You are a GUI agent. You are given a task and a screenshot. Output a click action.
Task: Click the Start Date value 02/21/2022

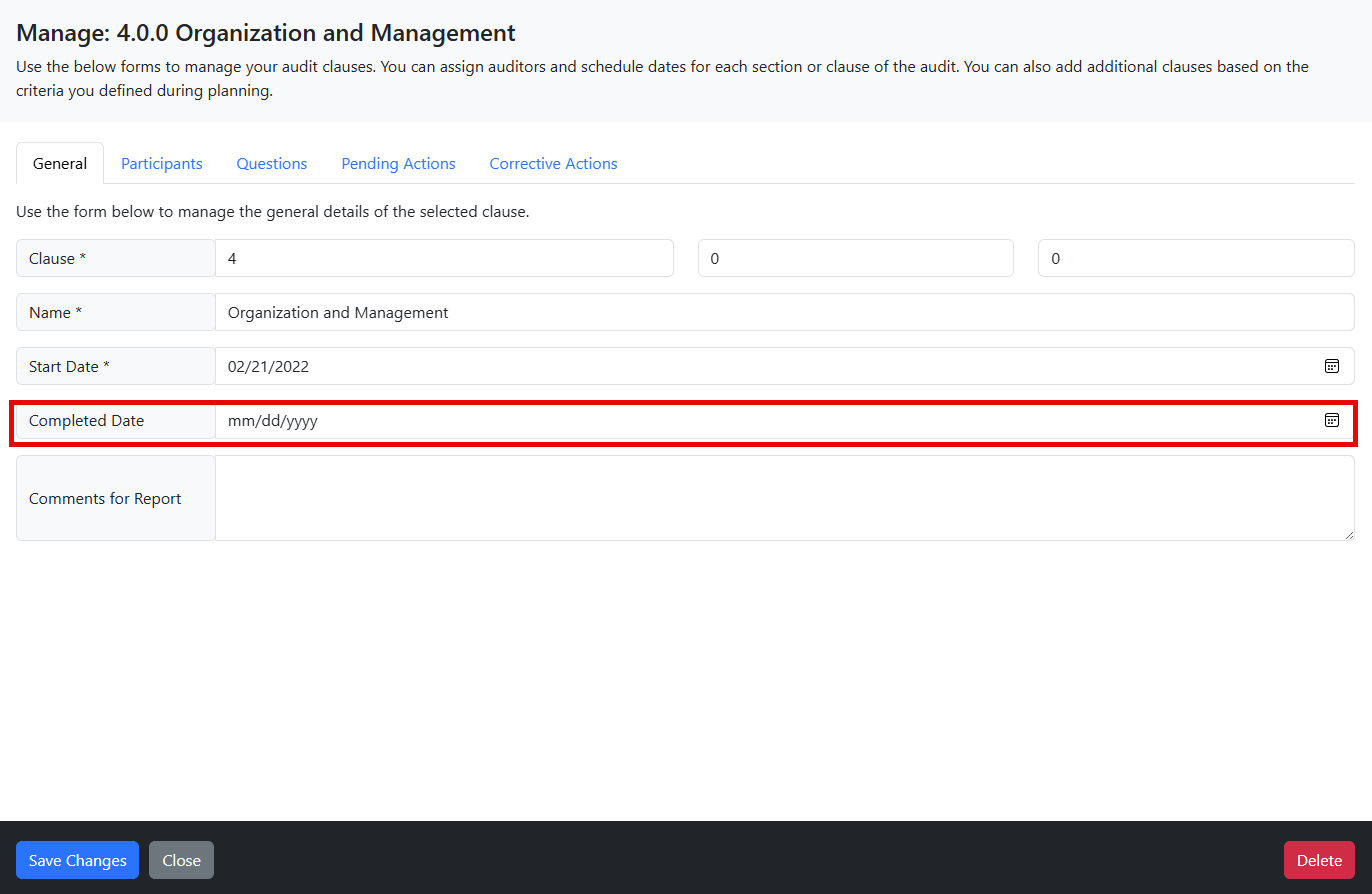point(268,366)
